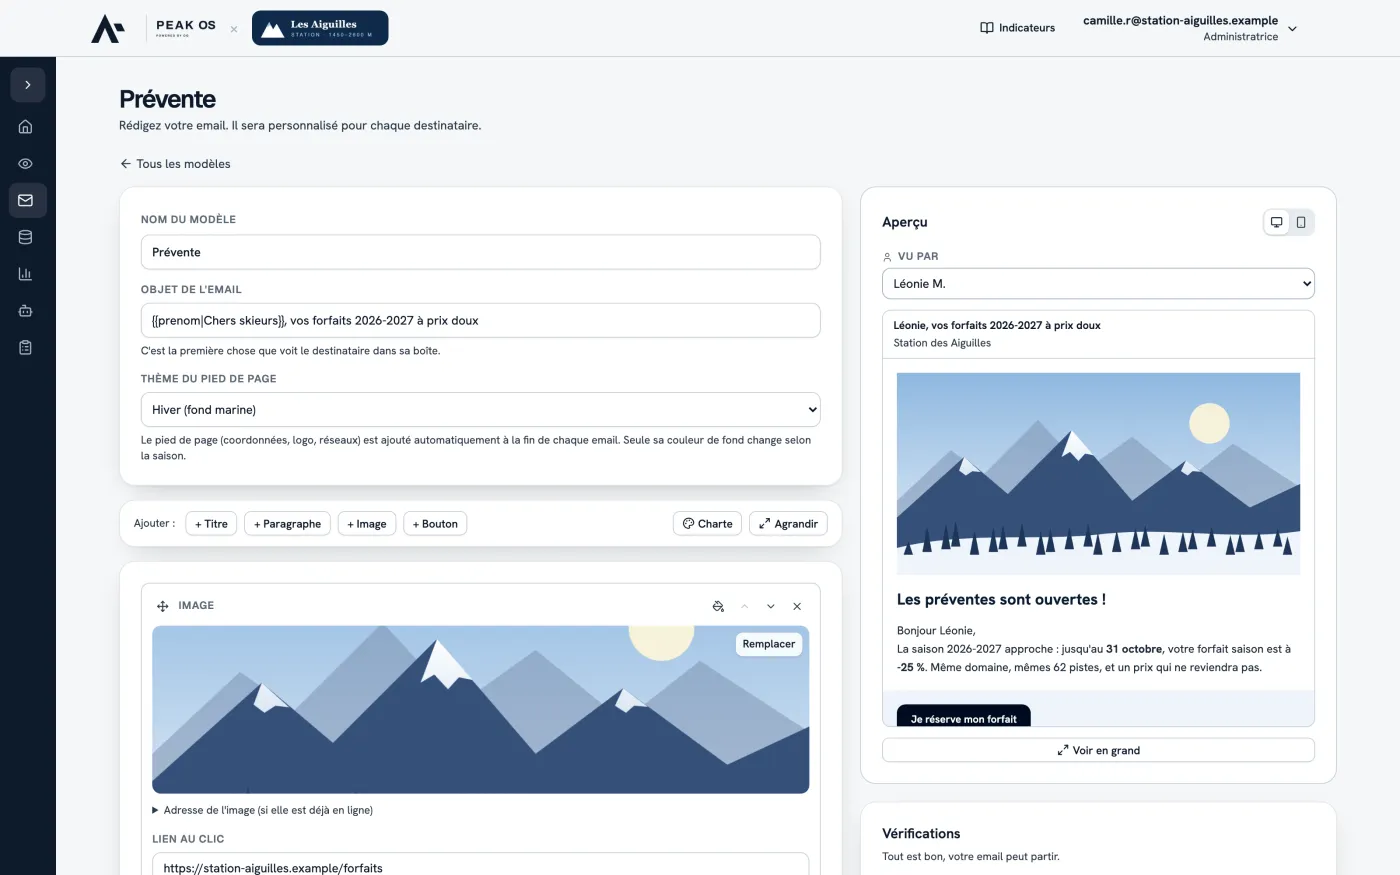Add a Titre block
Viewport: 1400px width, 875px height.
pyautogui.click(x=211, y=524)
